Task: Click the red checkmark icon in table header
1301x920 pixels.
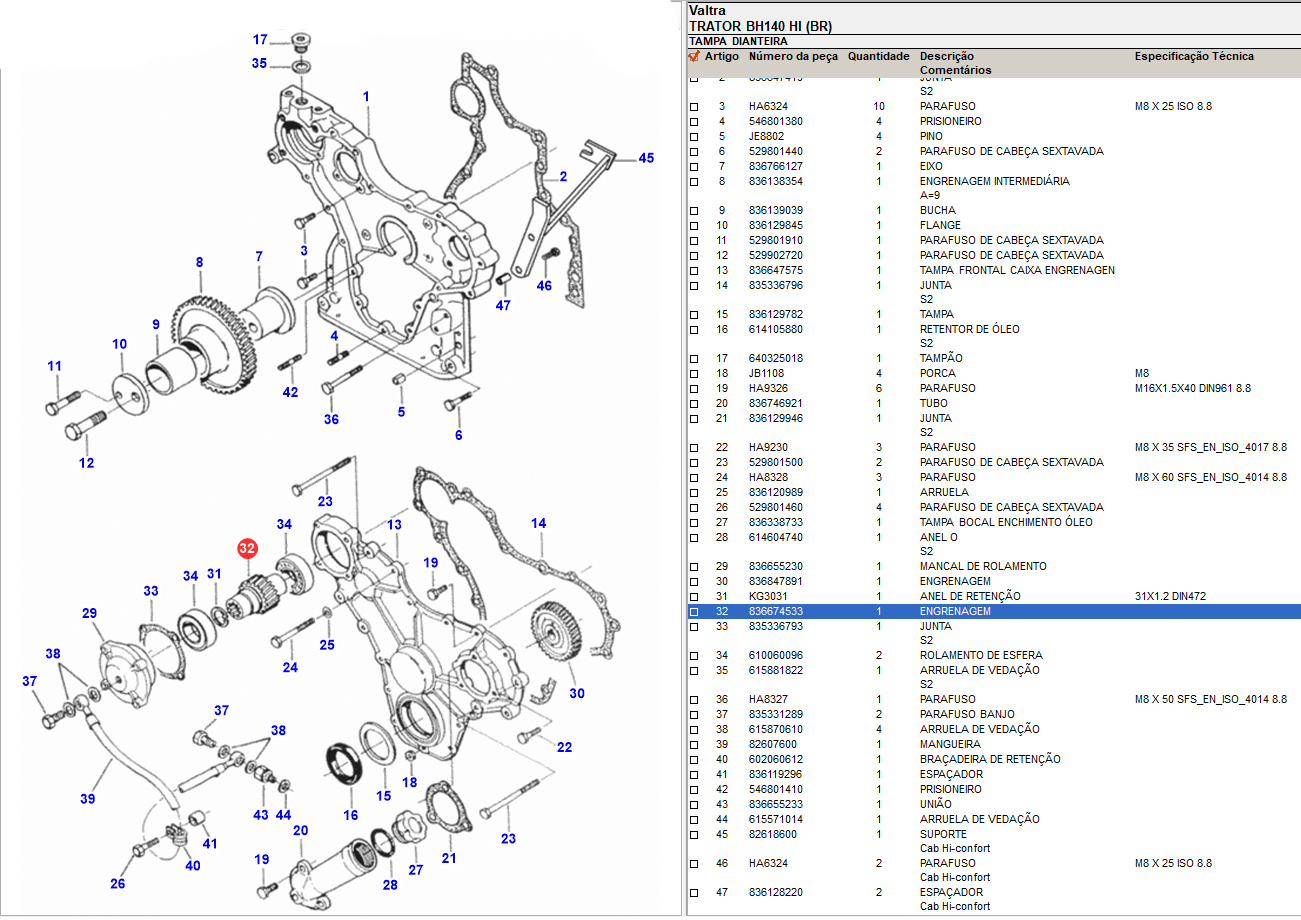Action: [x=693, y=57]
